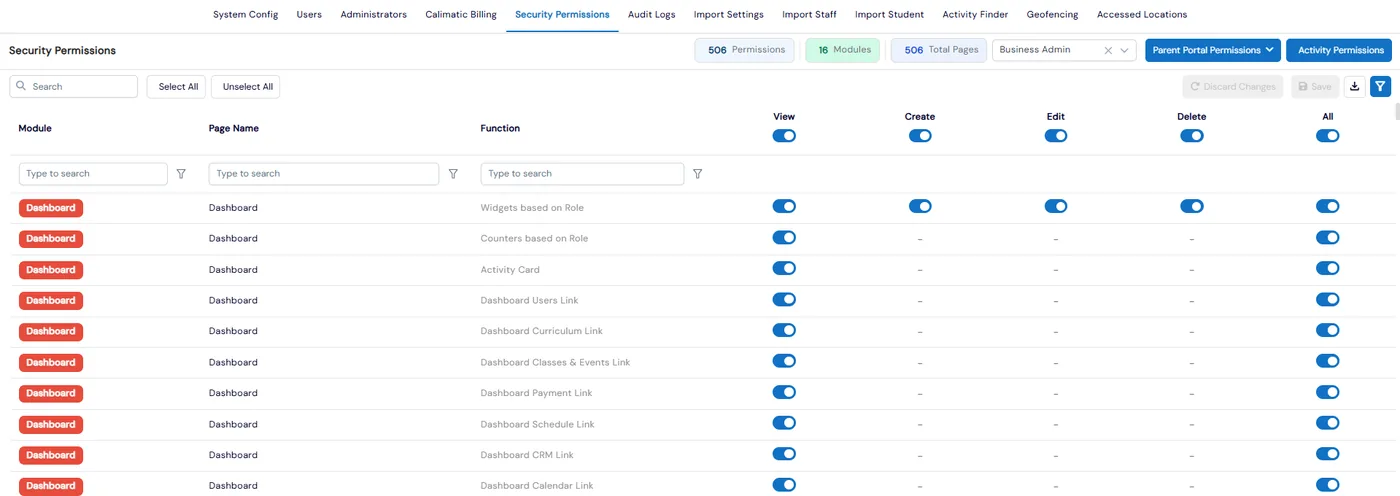Image resolution: width=1400 pixels, height=496 pixels.
Task: Click 'Dashboard CRM Link' function text
Action: 527,455
